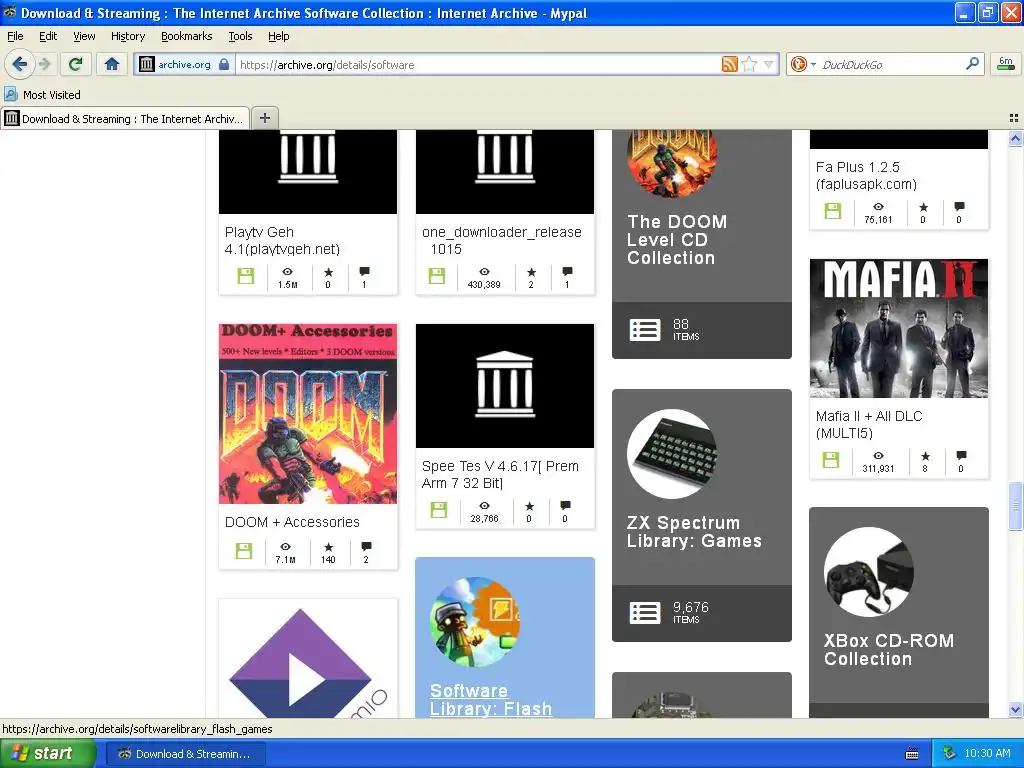Open the browser home page
The width and height of the screenshot is (1024, 768).
[x=112, y=64]
